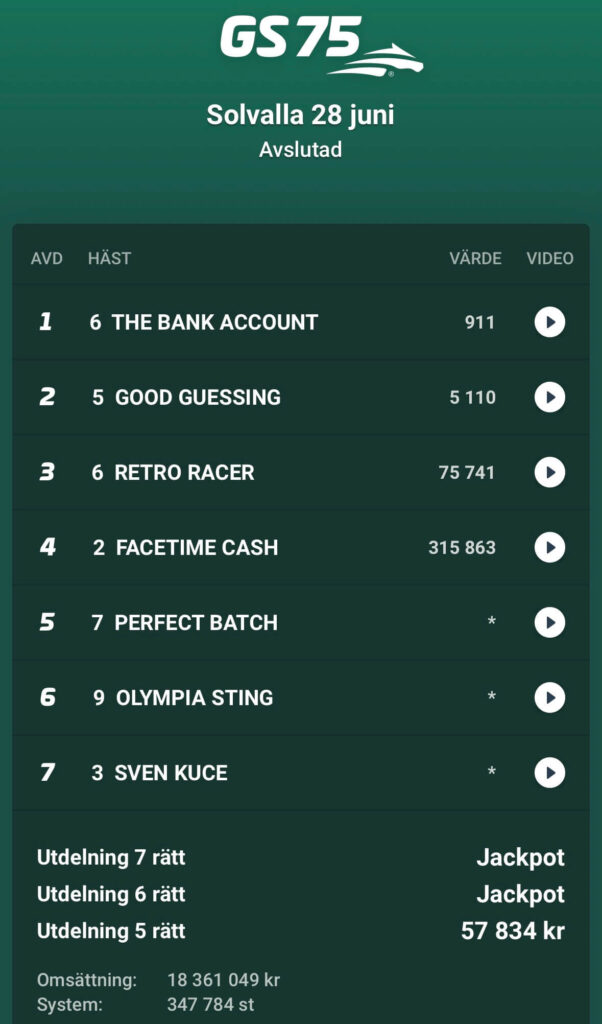
Task: Click the value 315 863 in row 4
Action: [x=462, y=547]
